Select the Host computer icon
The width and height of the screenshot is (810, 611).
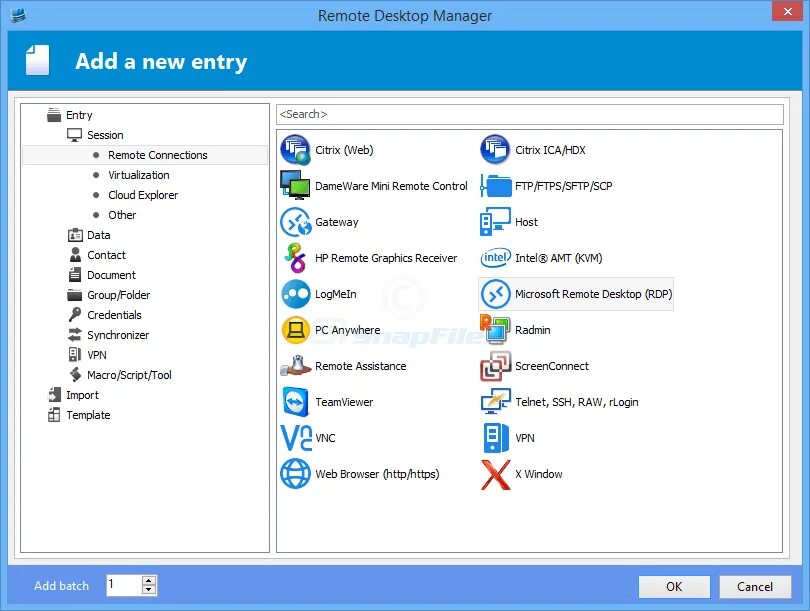(495, 222)
